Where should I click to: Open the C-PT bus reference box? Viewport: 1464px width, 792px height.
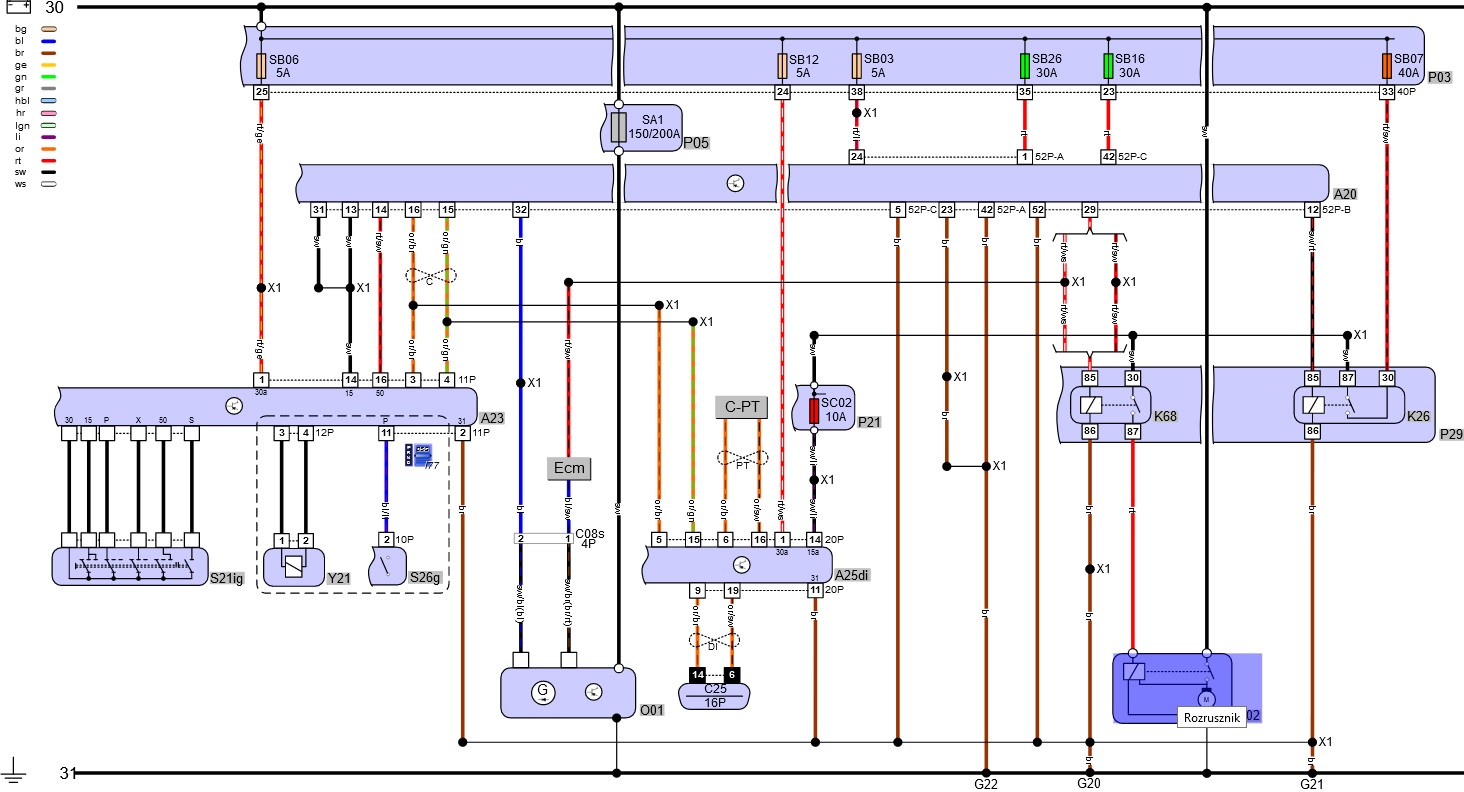(741, 407)
